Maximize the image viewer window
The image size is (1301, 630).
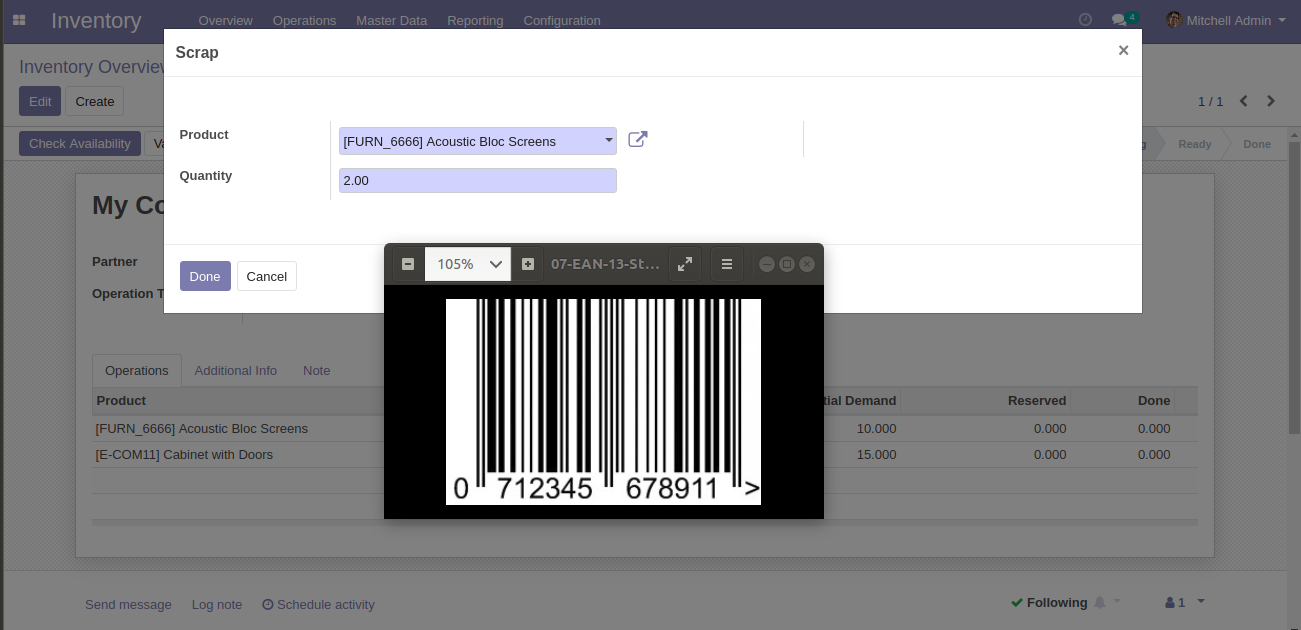pos(787,264)
